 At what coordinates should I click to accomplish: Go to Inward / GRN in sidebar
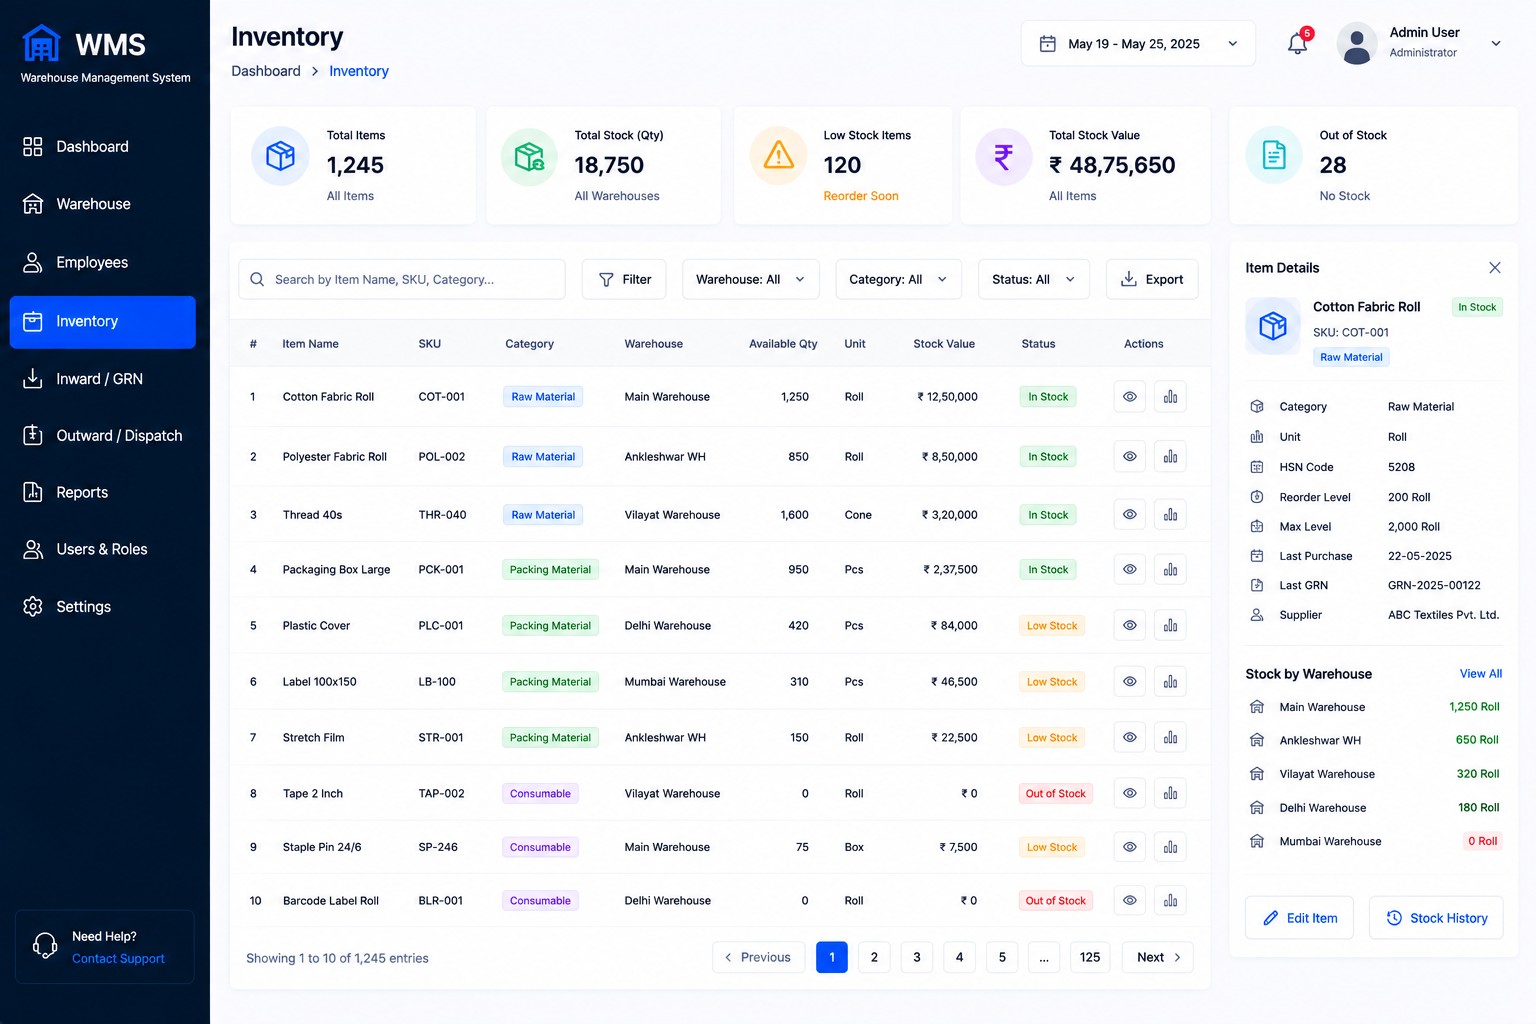pos(103,379)
